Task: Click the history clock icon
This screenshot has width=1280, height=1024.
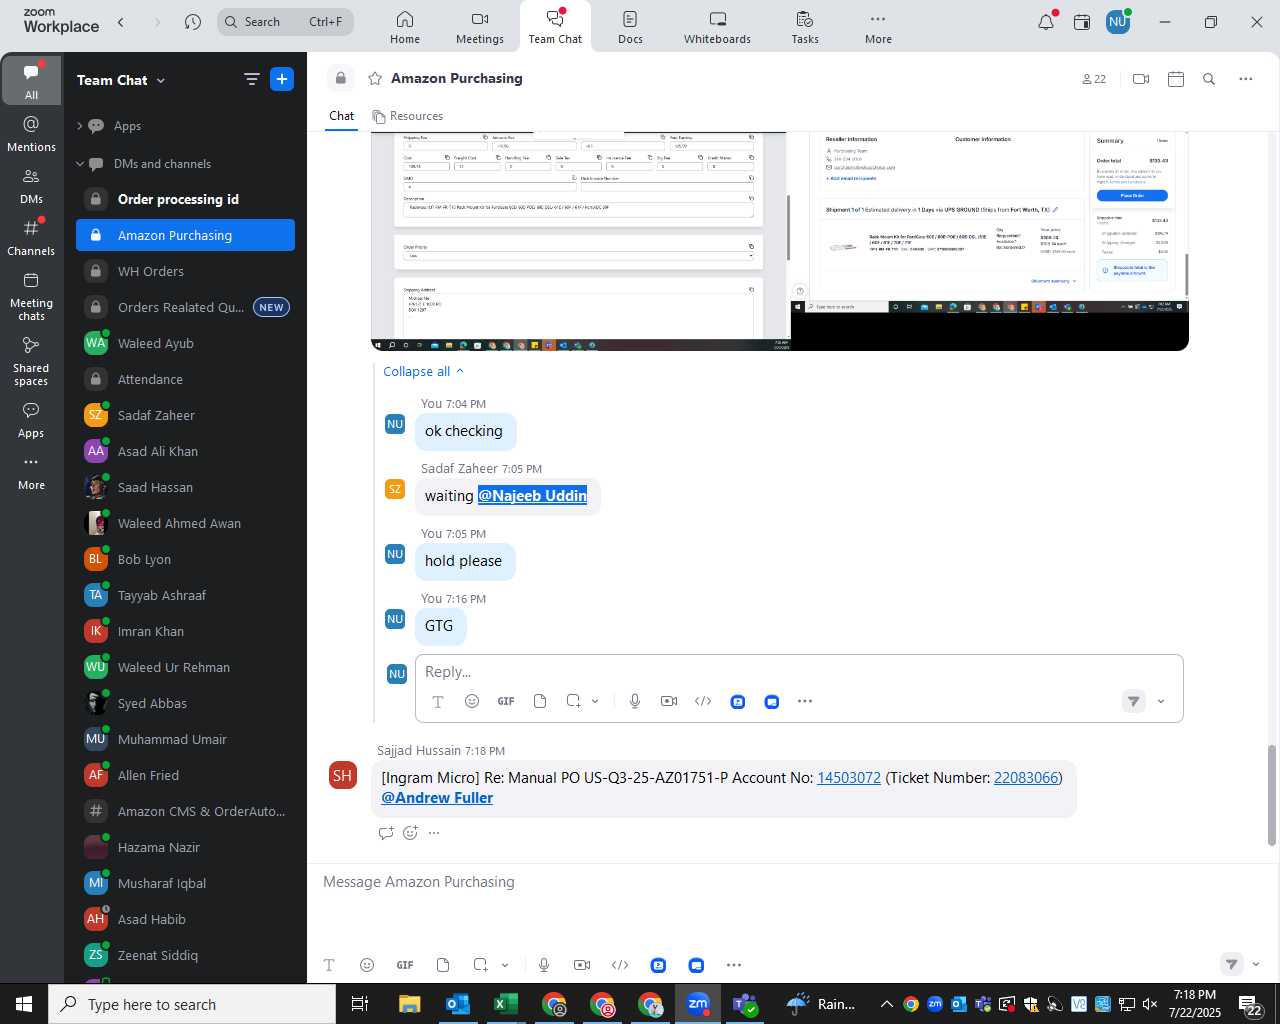Action: (193, 22)
